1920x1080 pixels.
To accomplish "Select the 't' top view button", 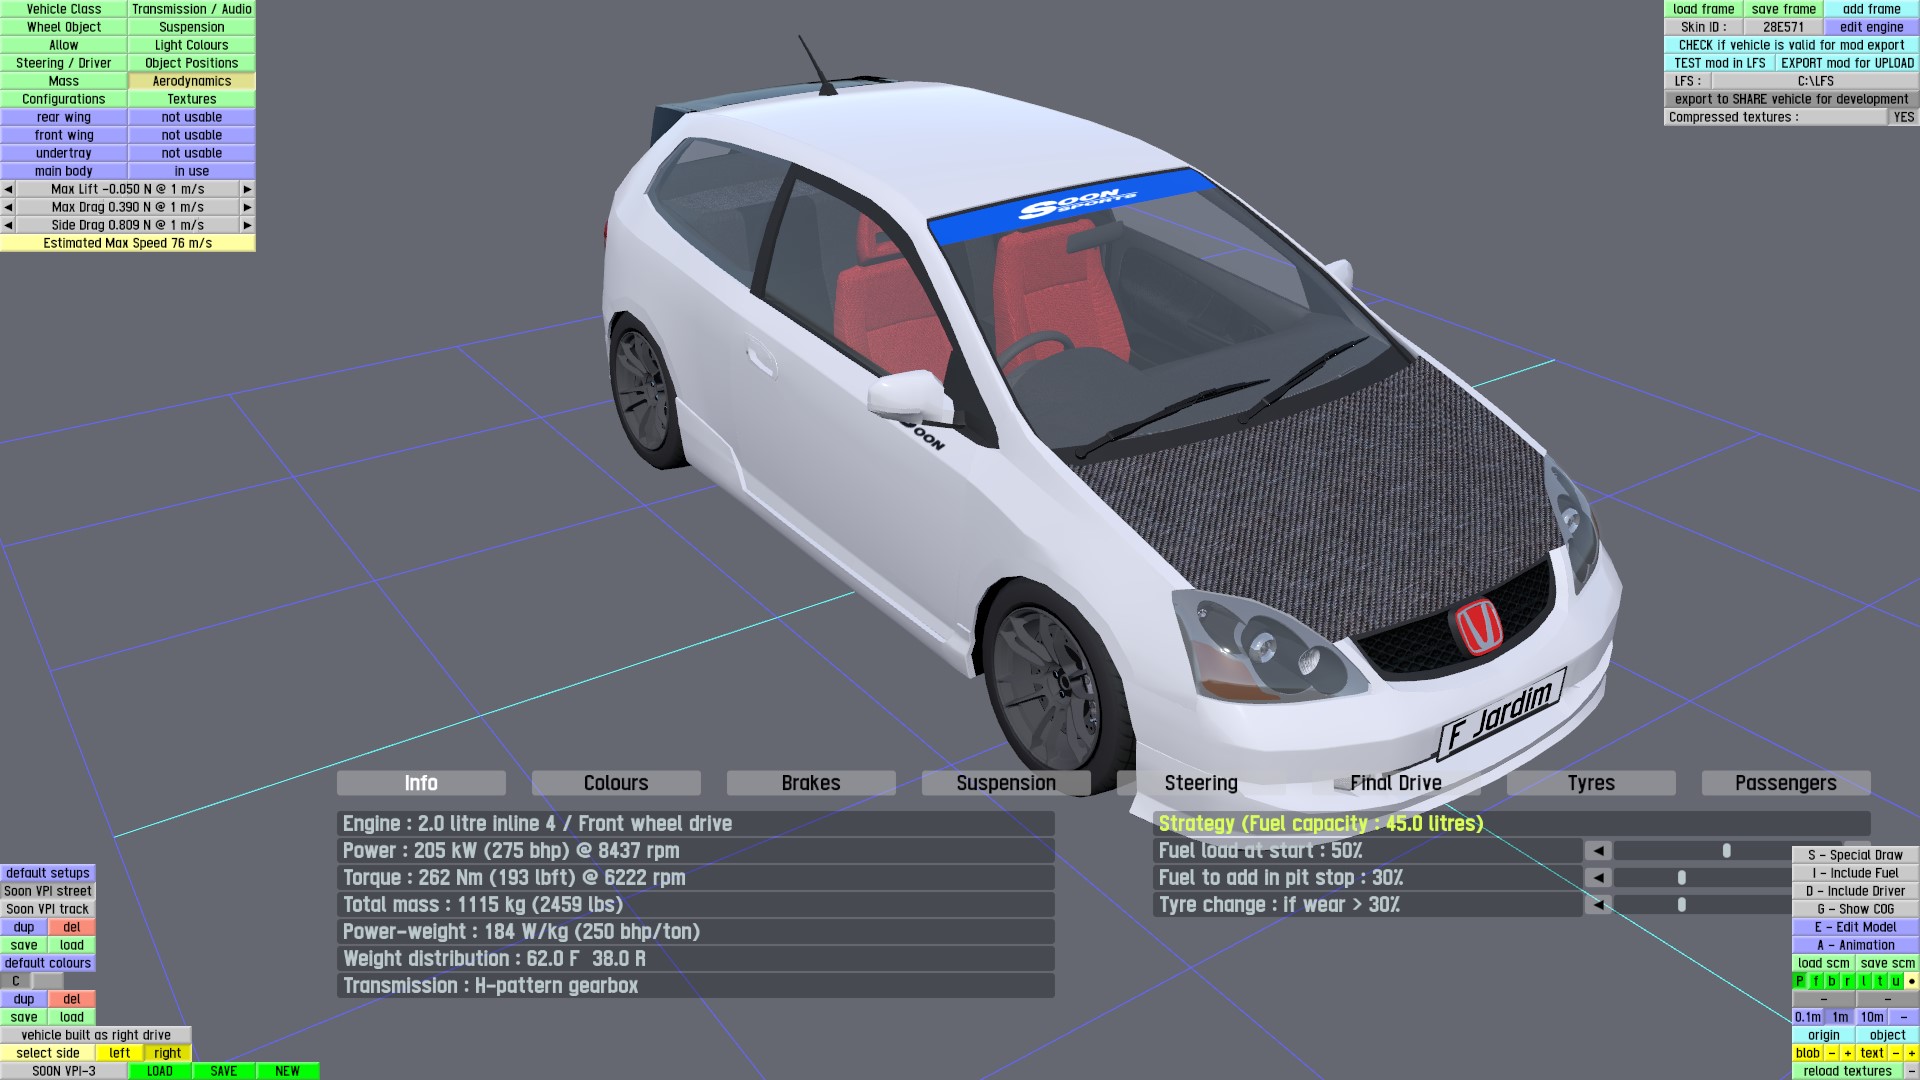I will [1880, 981].
